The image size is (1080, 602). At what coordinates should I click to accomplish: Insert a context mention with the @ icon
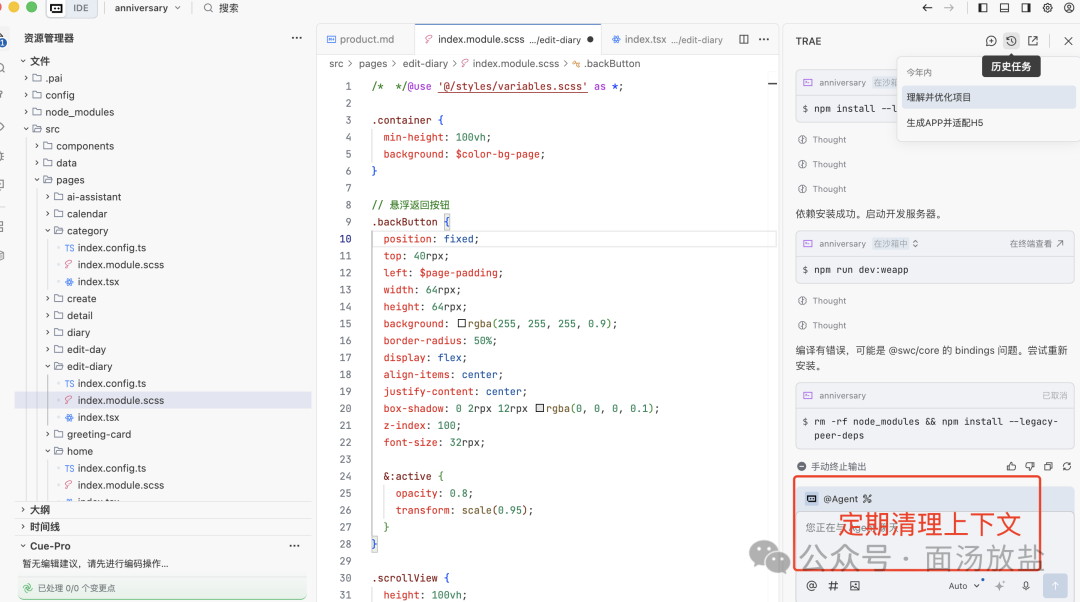[x=811, y=586]
